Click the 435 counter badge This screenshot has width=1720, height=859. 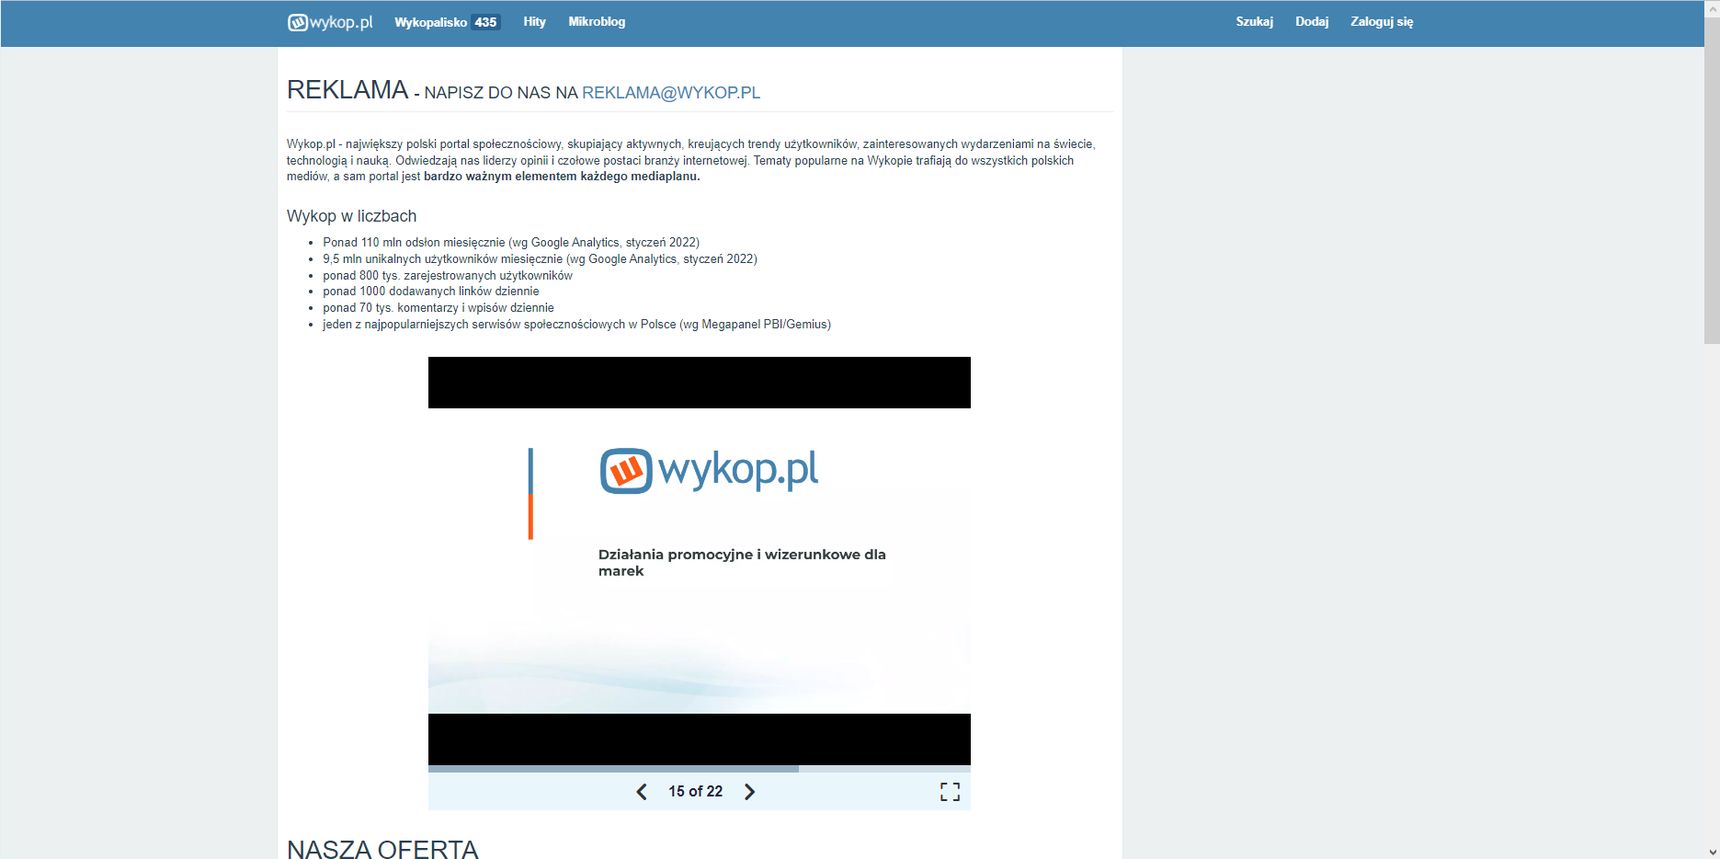tap(486, 22)
